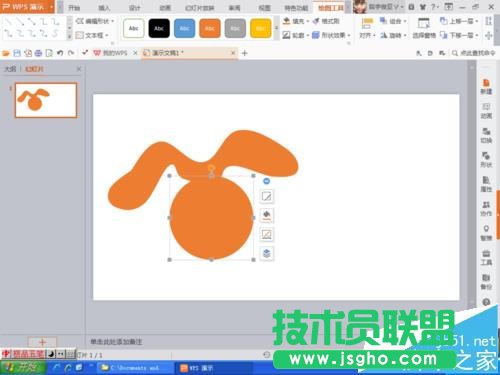Click the Save icon in quick toolbar
The image size is (500, 375).
coord(17,53)
